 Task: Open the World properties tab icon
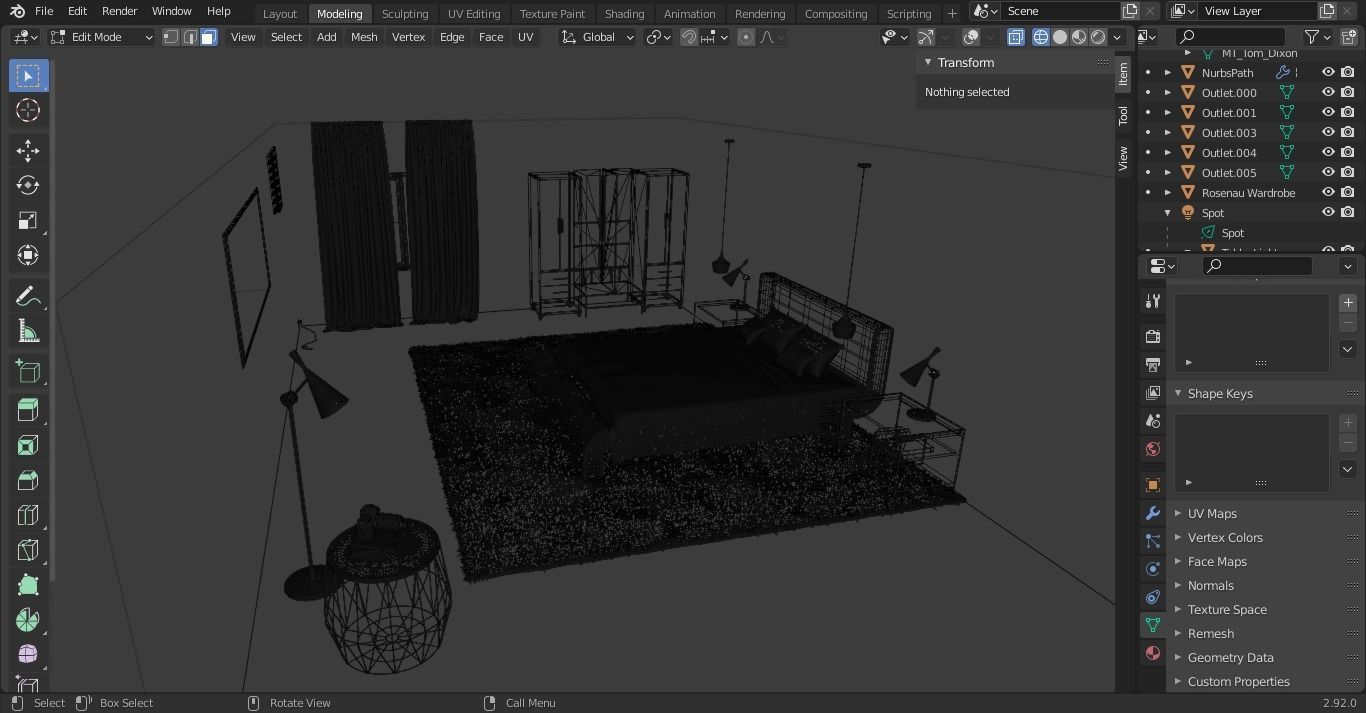click(x=1153, y=448)
